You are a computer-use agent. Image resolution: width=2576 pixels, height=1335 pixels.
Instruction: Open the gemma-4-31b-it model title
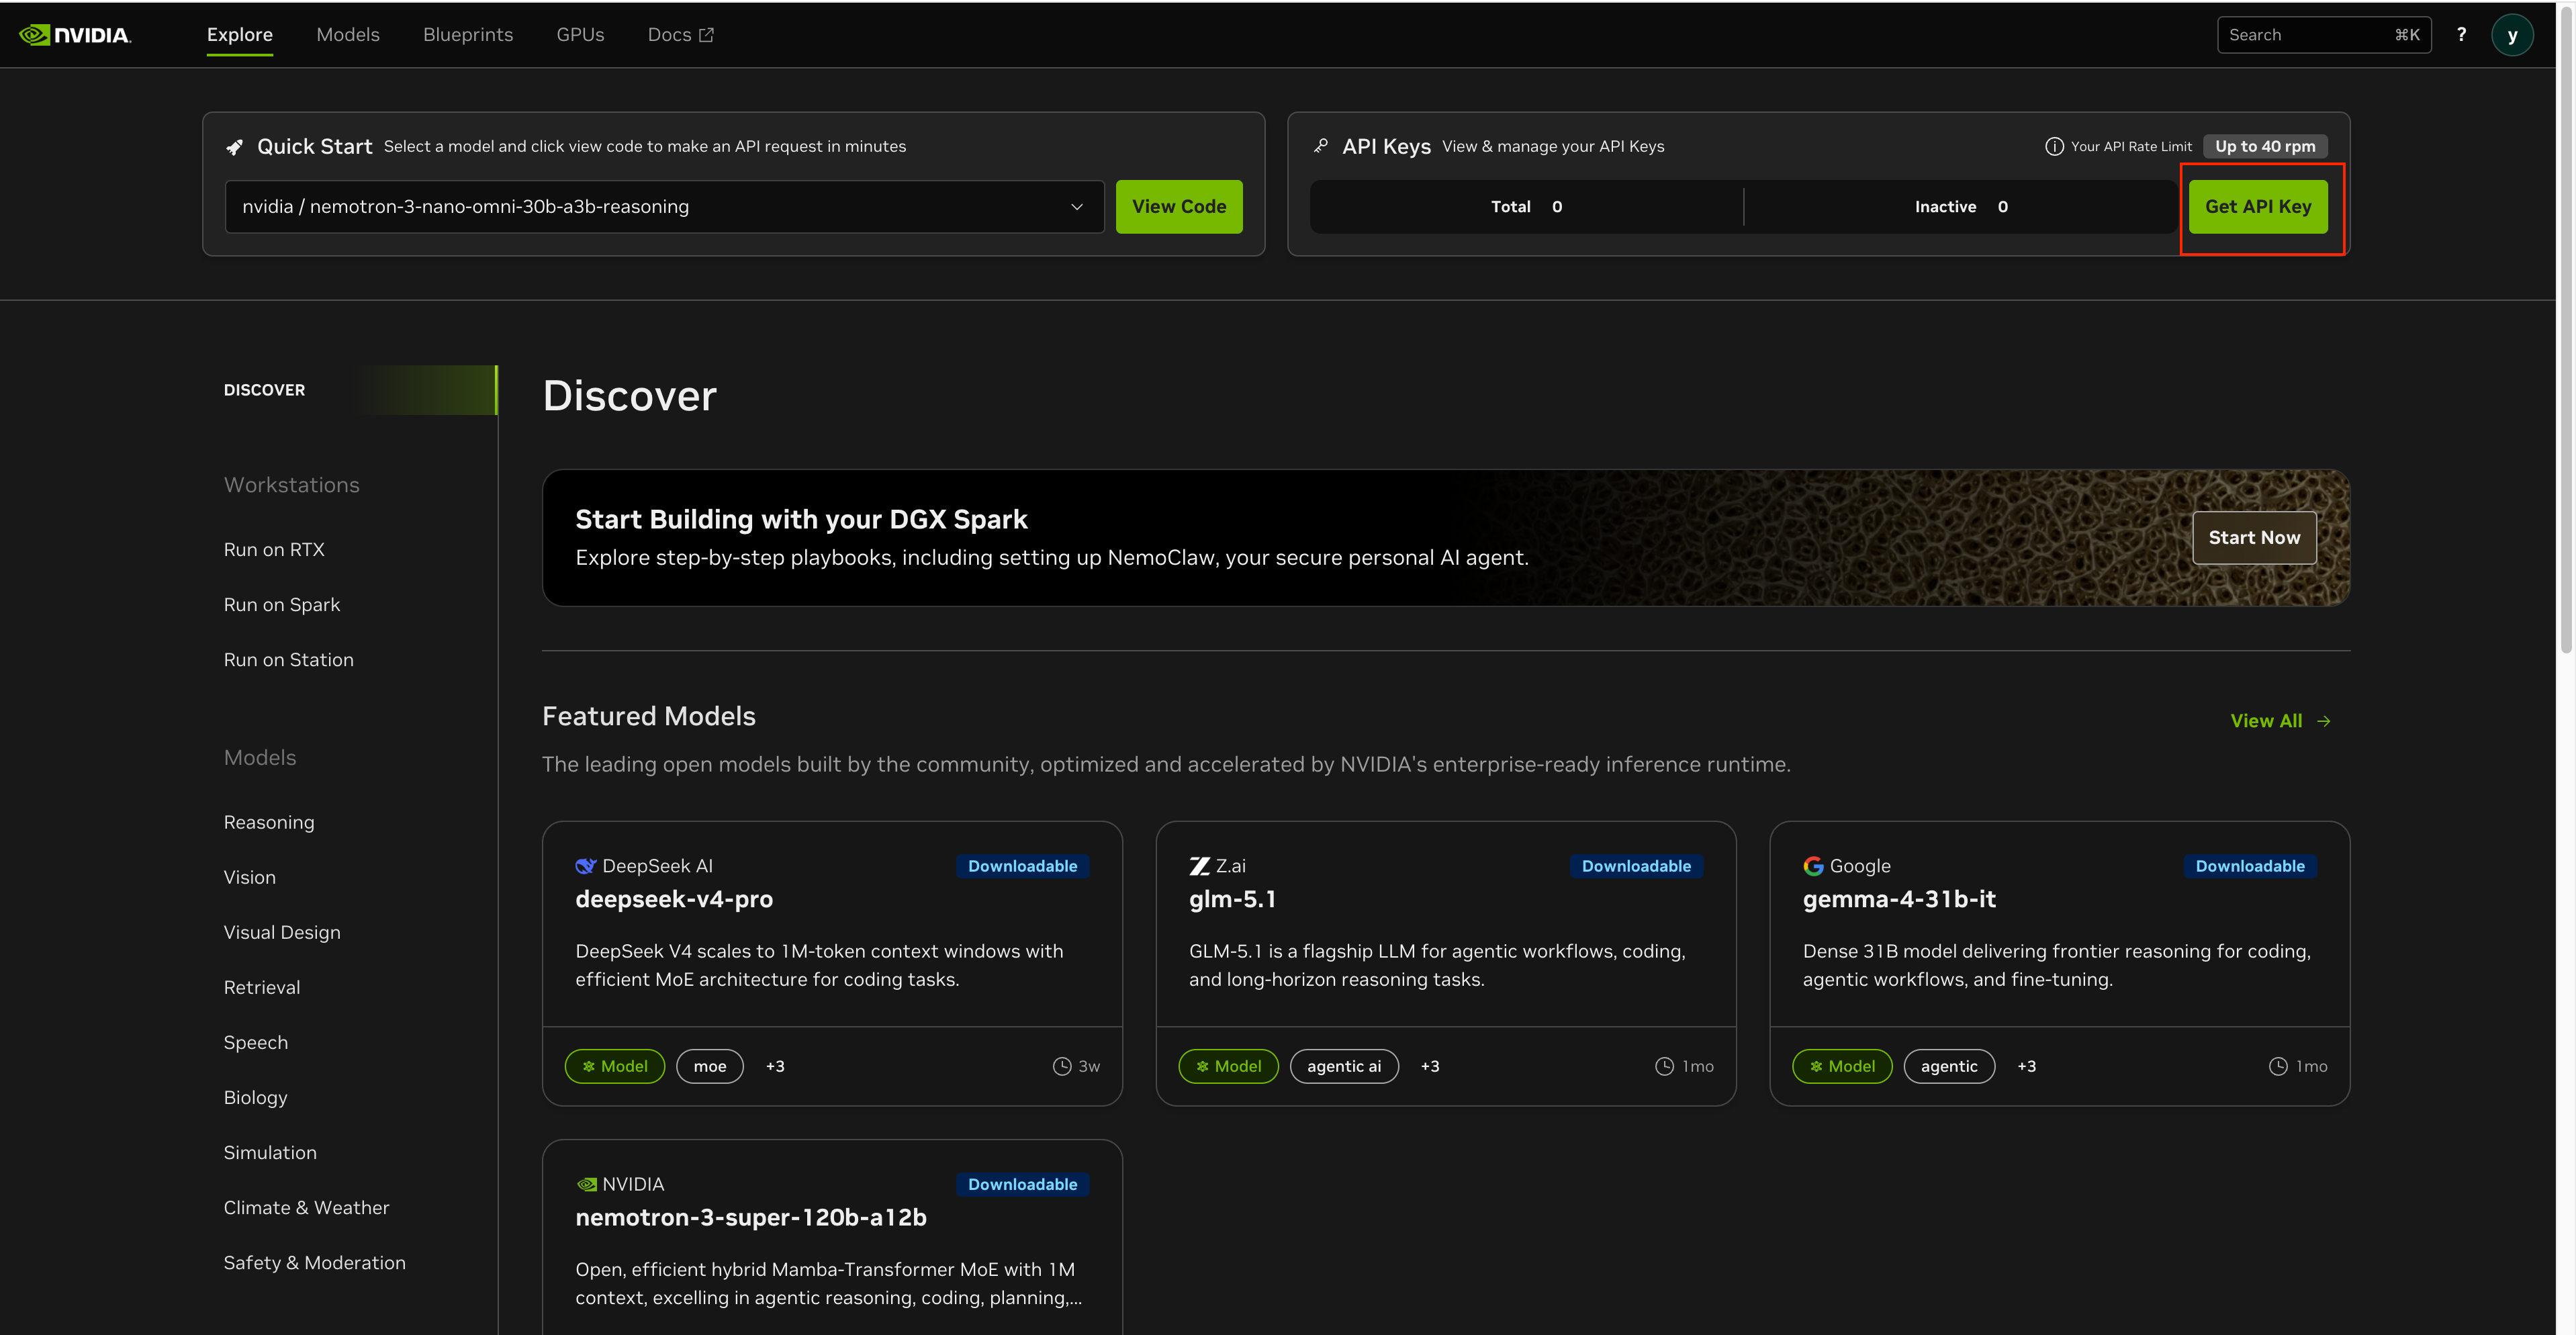pyautogui.click(x=1899, y=900)
